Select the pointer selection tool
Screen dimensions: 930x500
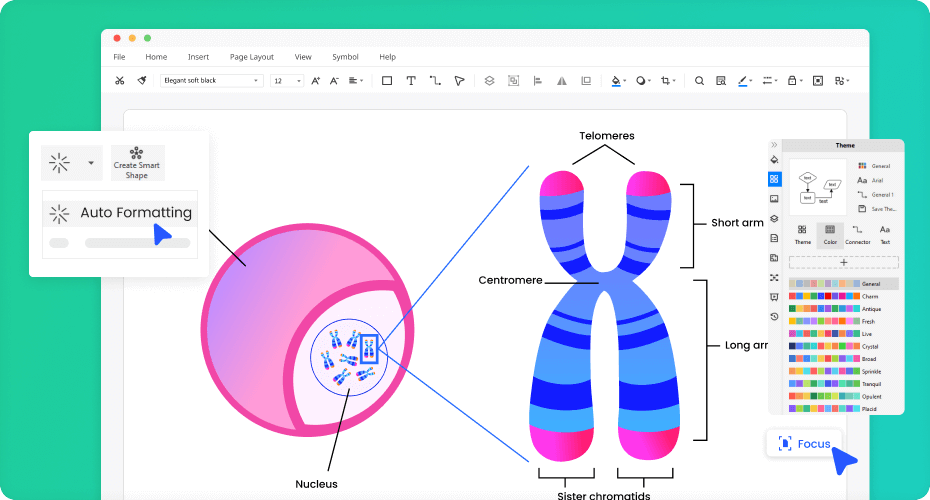tap(459, 81)
